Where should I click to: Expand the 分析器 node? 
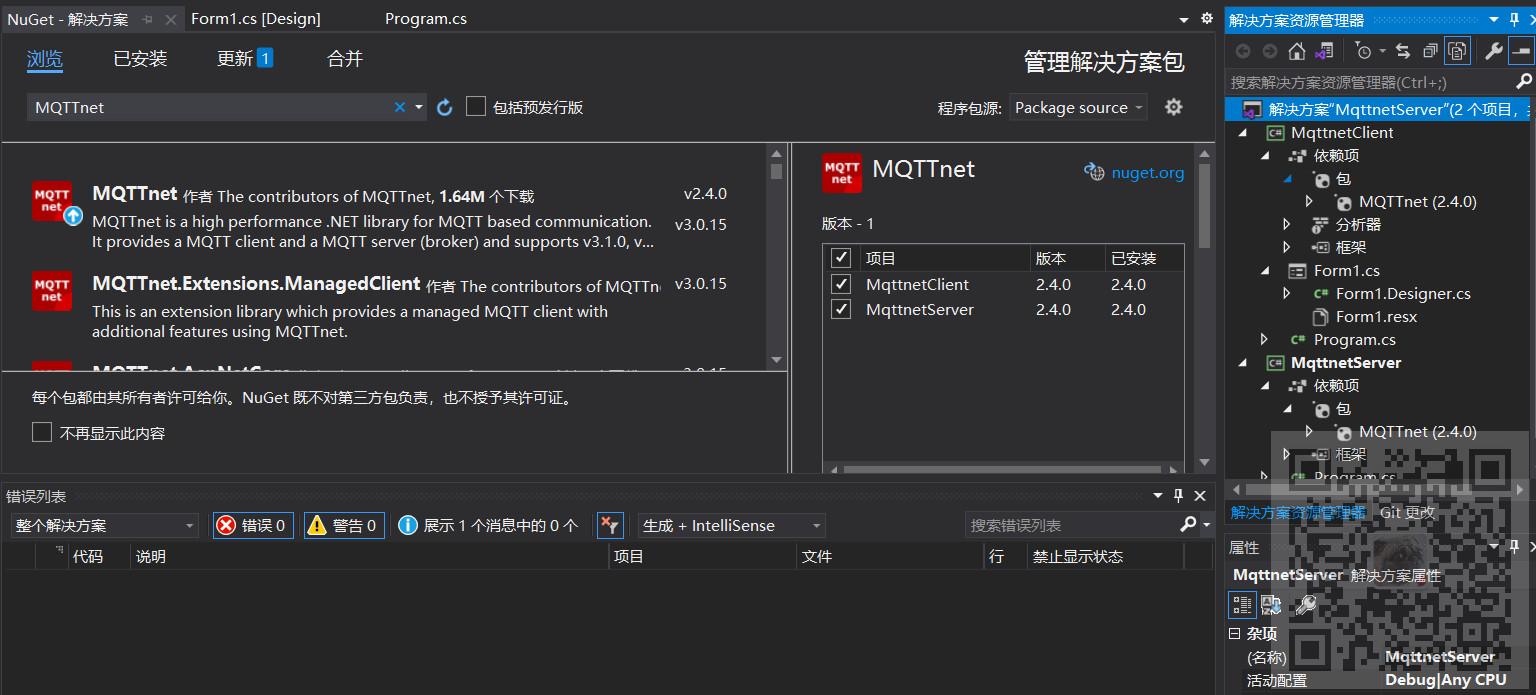point(1288,224)
